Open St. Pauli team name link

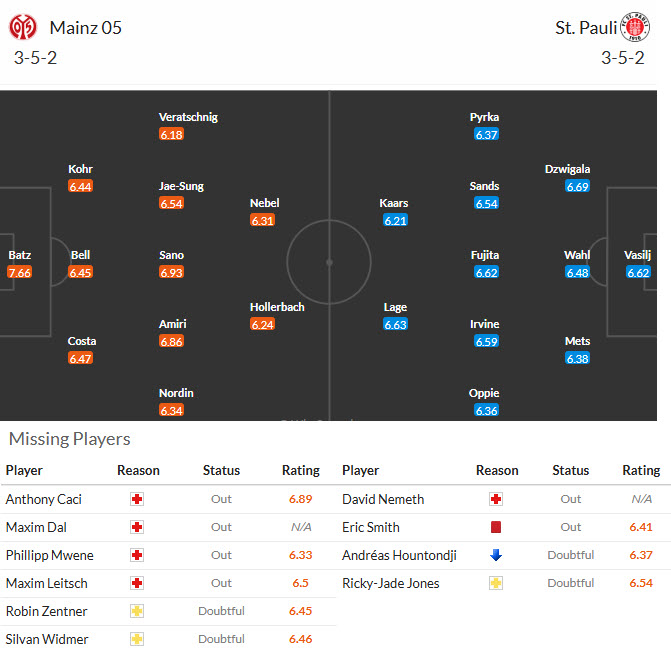[x=585, y=28]
